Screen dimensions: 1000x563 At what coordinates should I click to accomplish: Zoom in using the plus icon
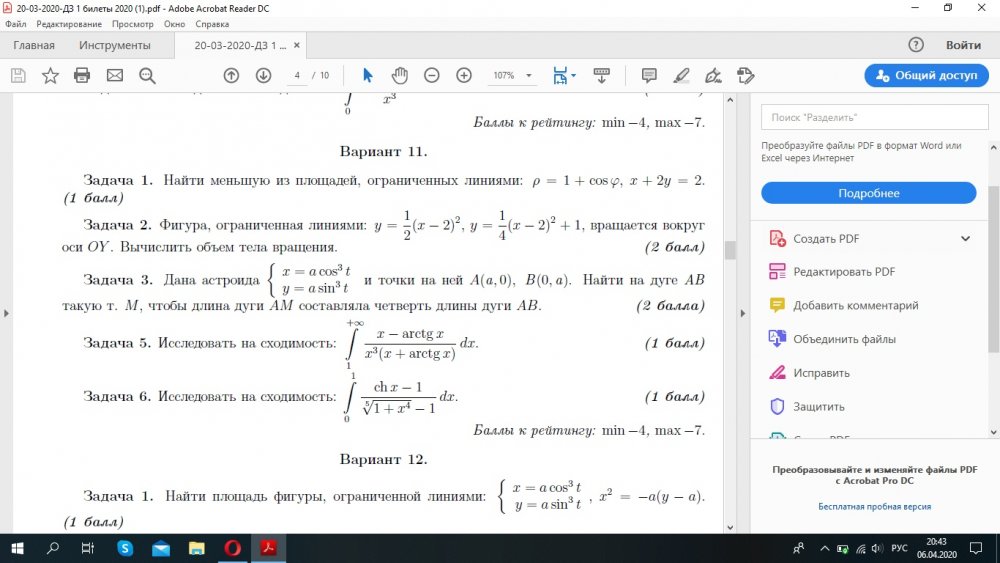tap(464, 75)
